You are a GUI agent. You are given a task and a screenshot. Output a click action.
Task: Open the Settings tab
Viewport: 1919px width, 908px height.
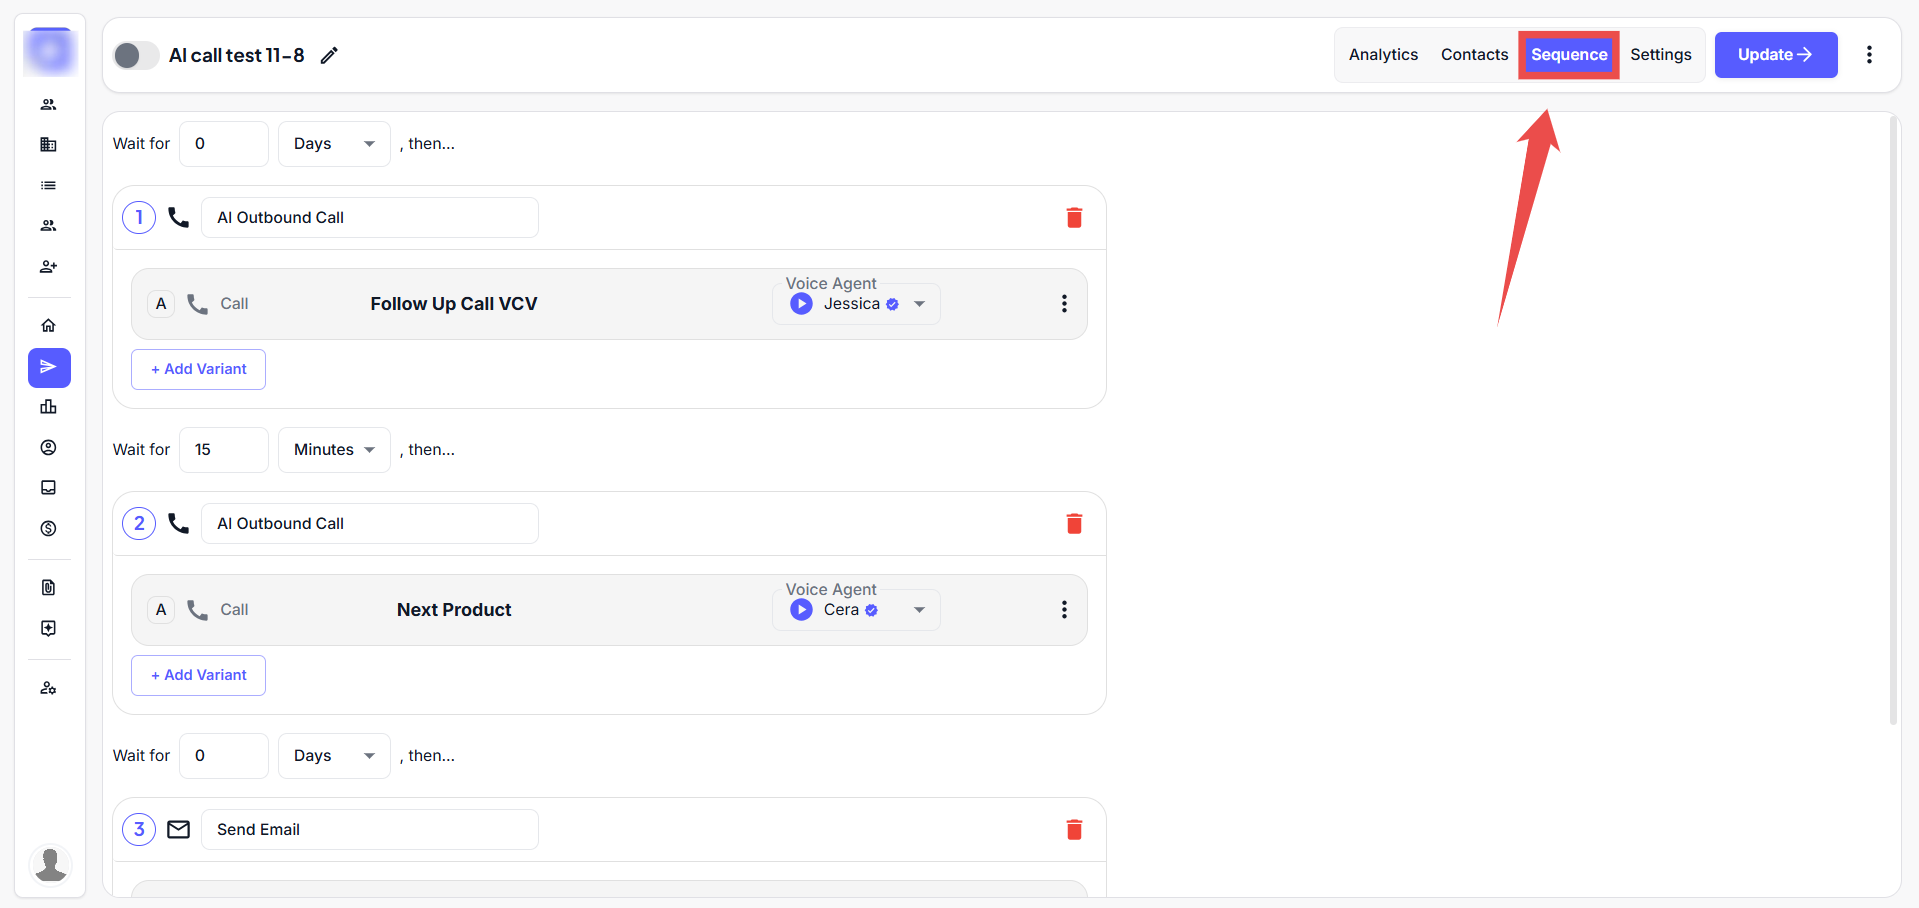1660,55
